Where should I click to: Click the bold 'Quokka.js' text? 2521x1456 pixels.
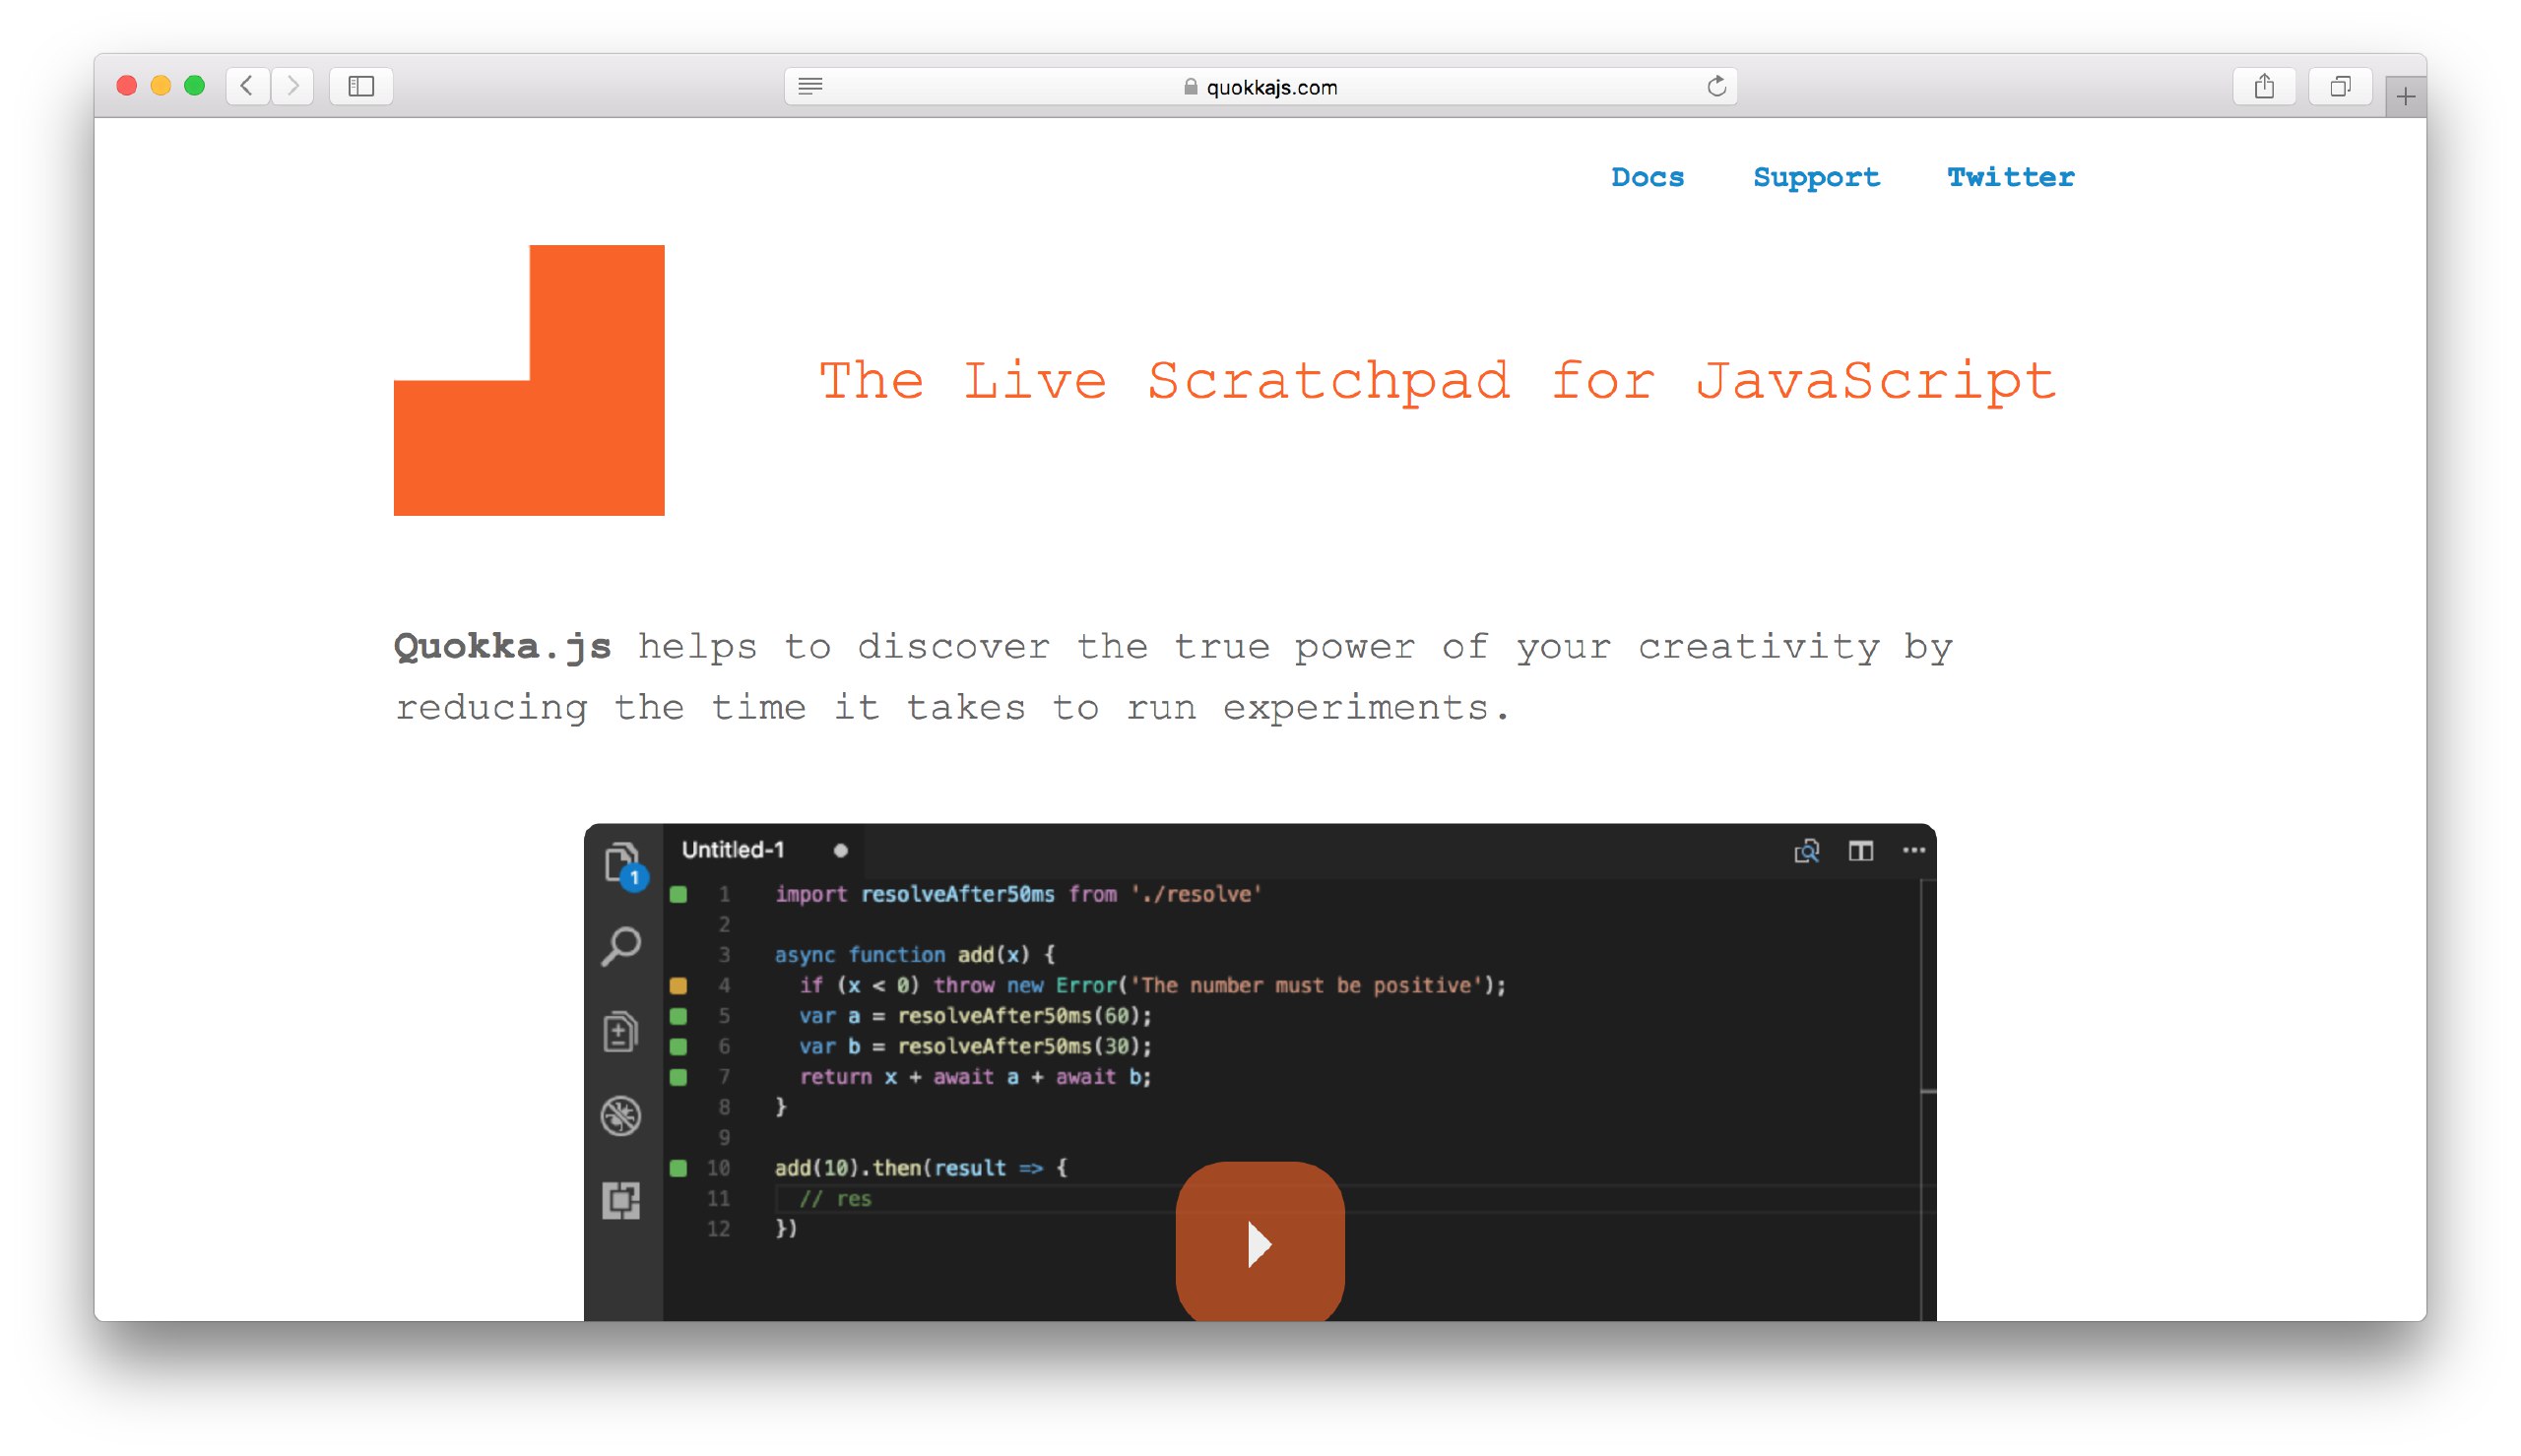point(502,647)
